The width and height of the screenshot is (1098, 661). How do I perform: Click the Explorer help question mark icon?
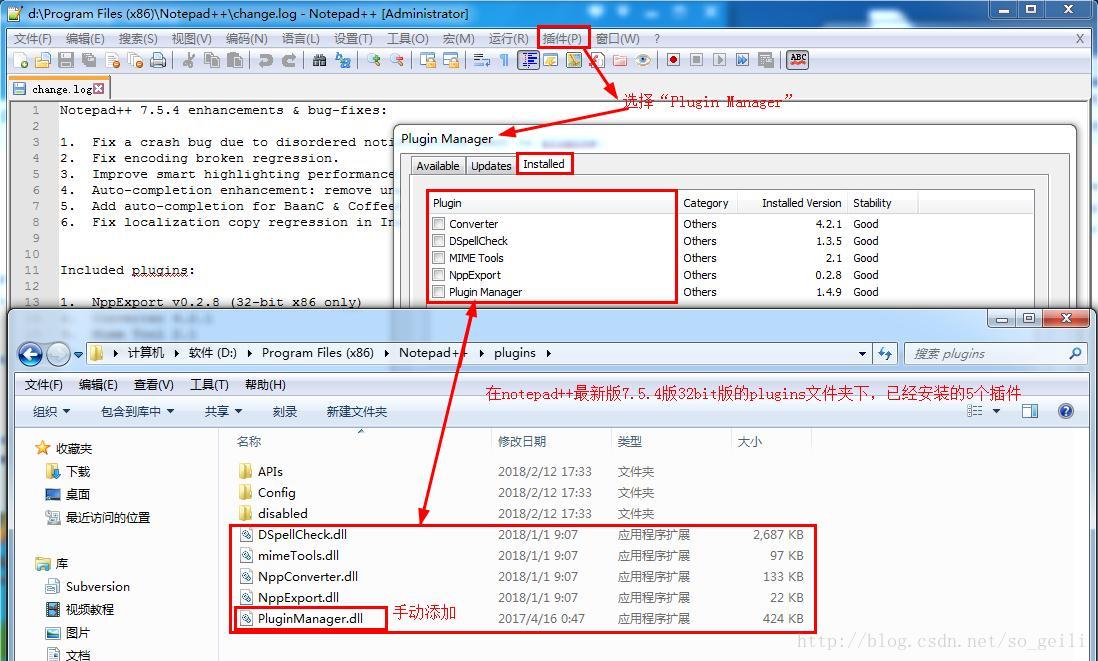(x=1066, y=411)
